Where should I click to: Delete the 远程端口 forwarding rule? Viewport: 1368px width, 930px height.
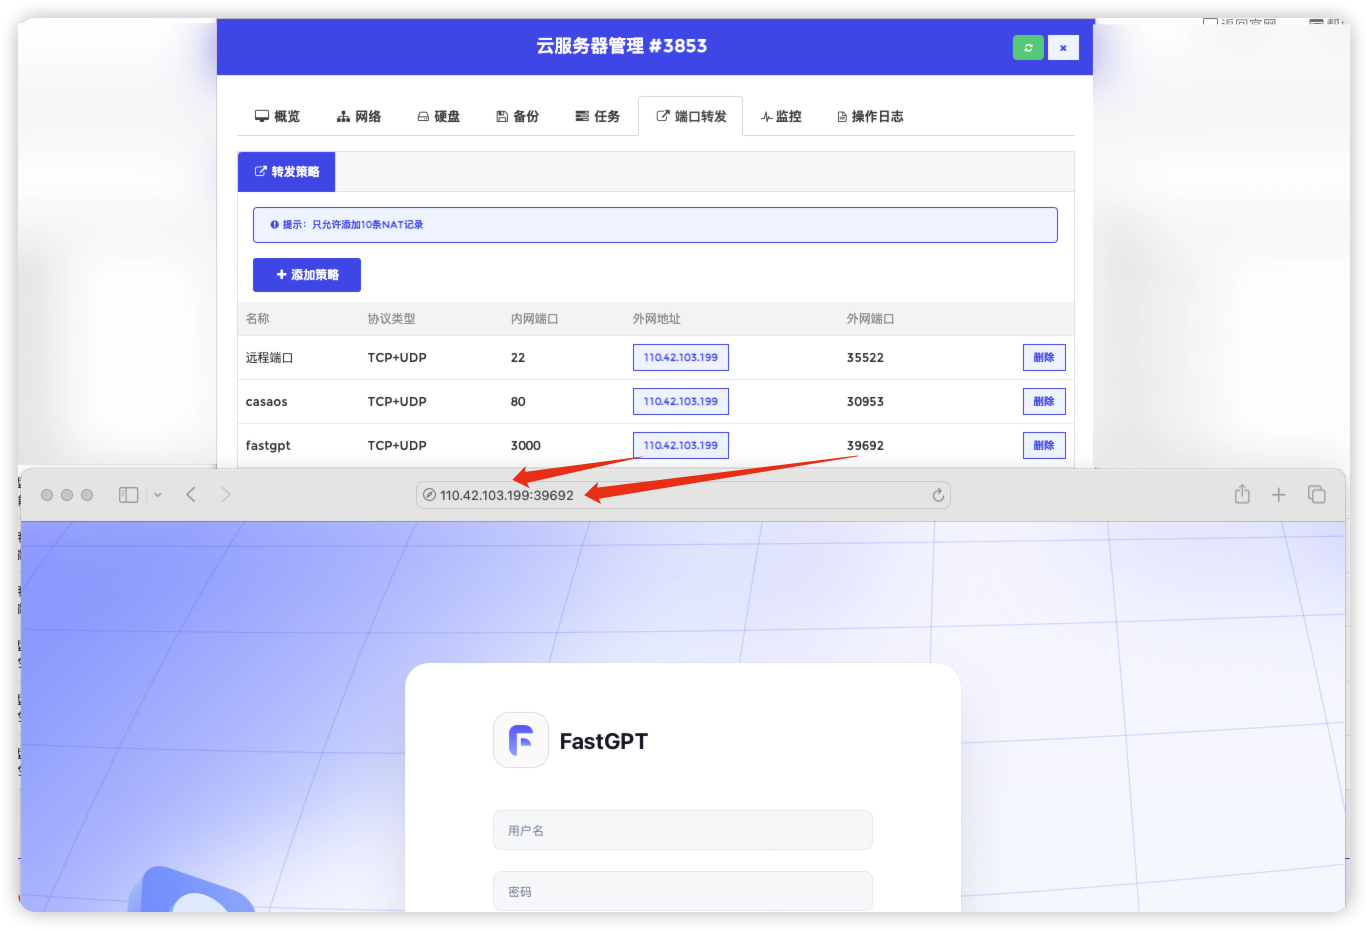click(x=1044, y=357)
